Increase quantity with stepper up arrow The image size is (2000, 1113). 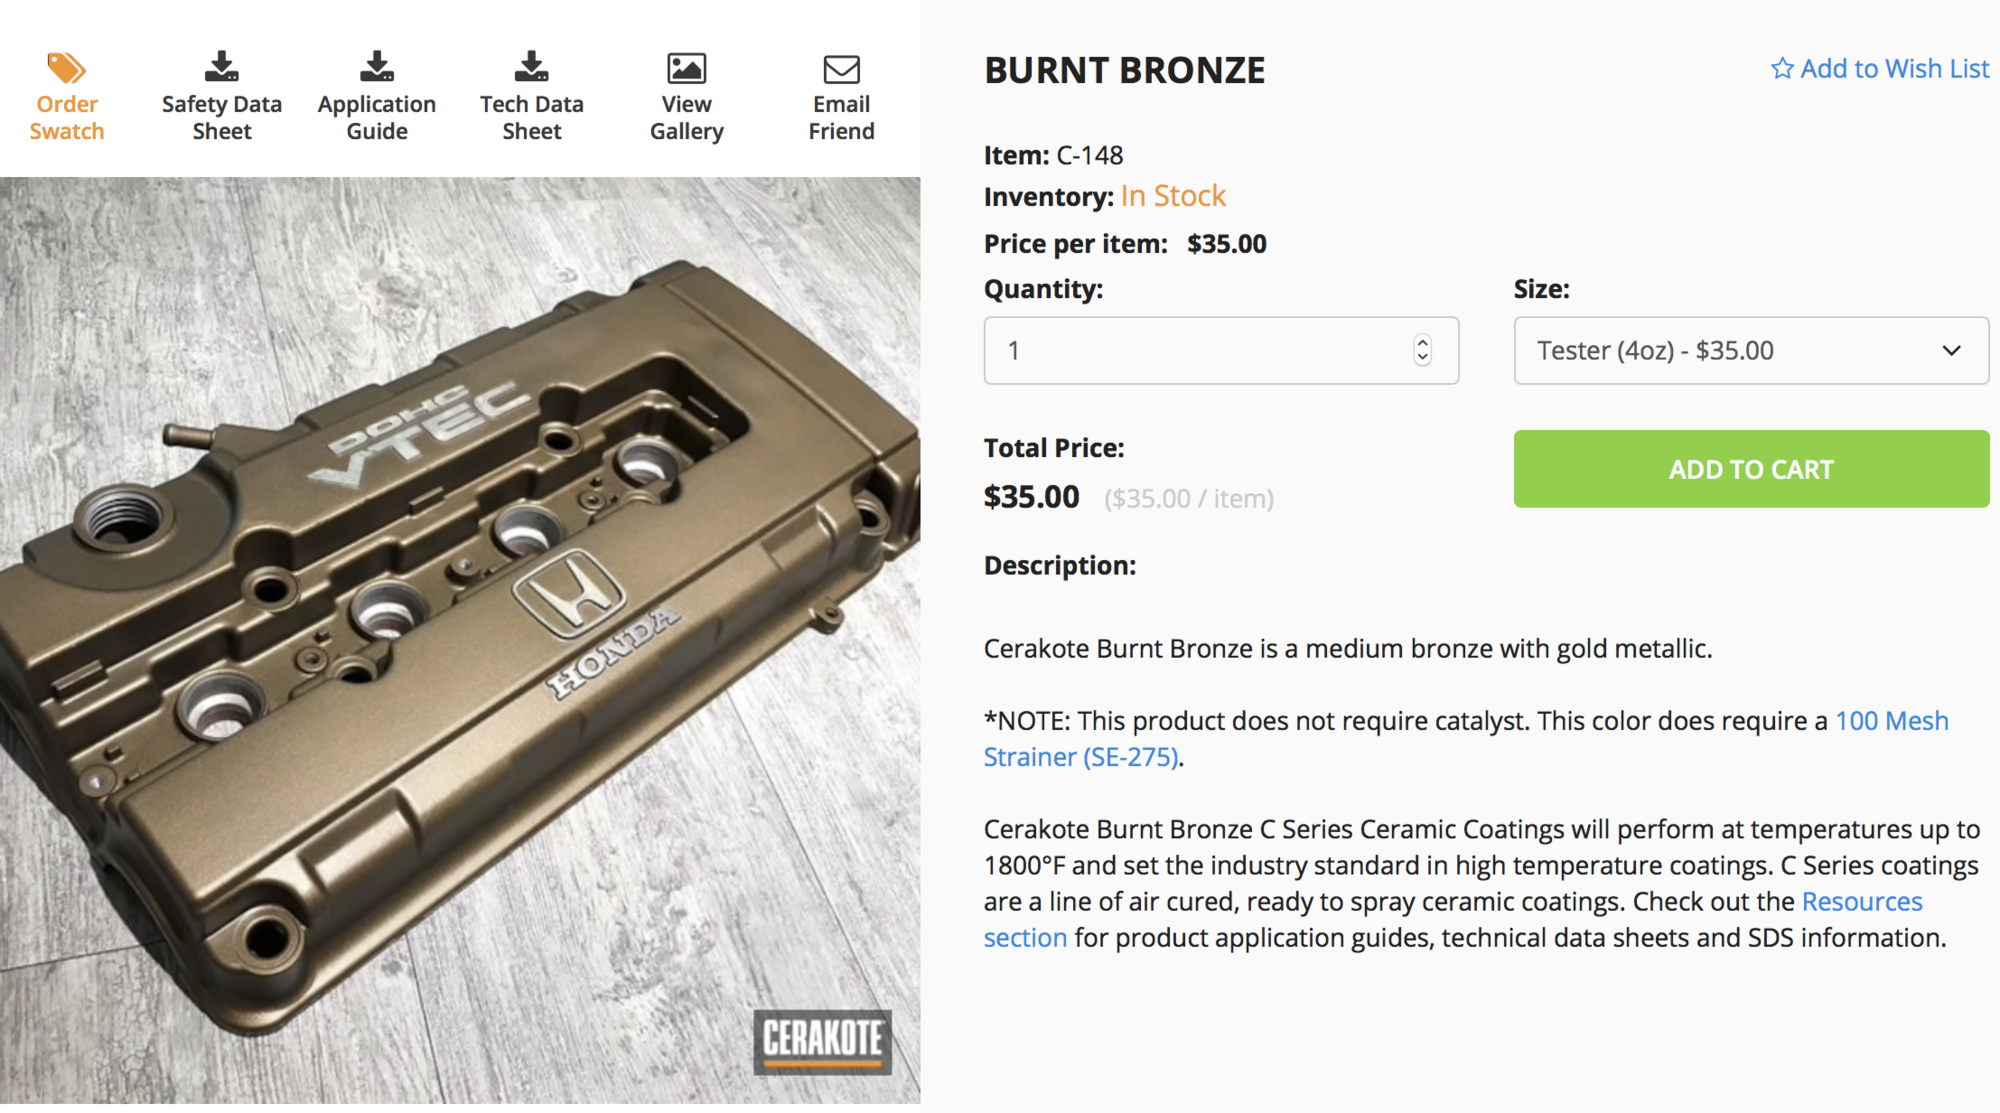[x=1422, y=342]
